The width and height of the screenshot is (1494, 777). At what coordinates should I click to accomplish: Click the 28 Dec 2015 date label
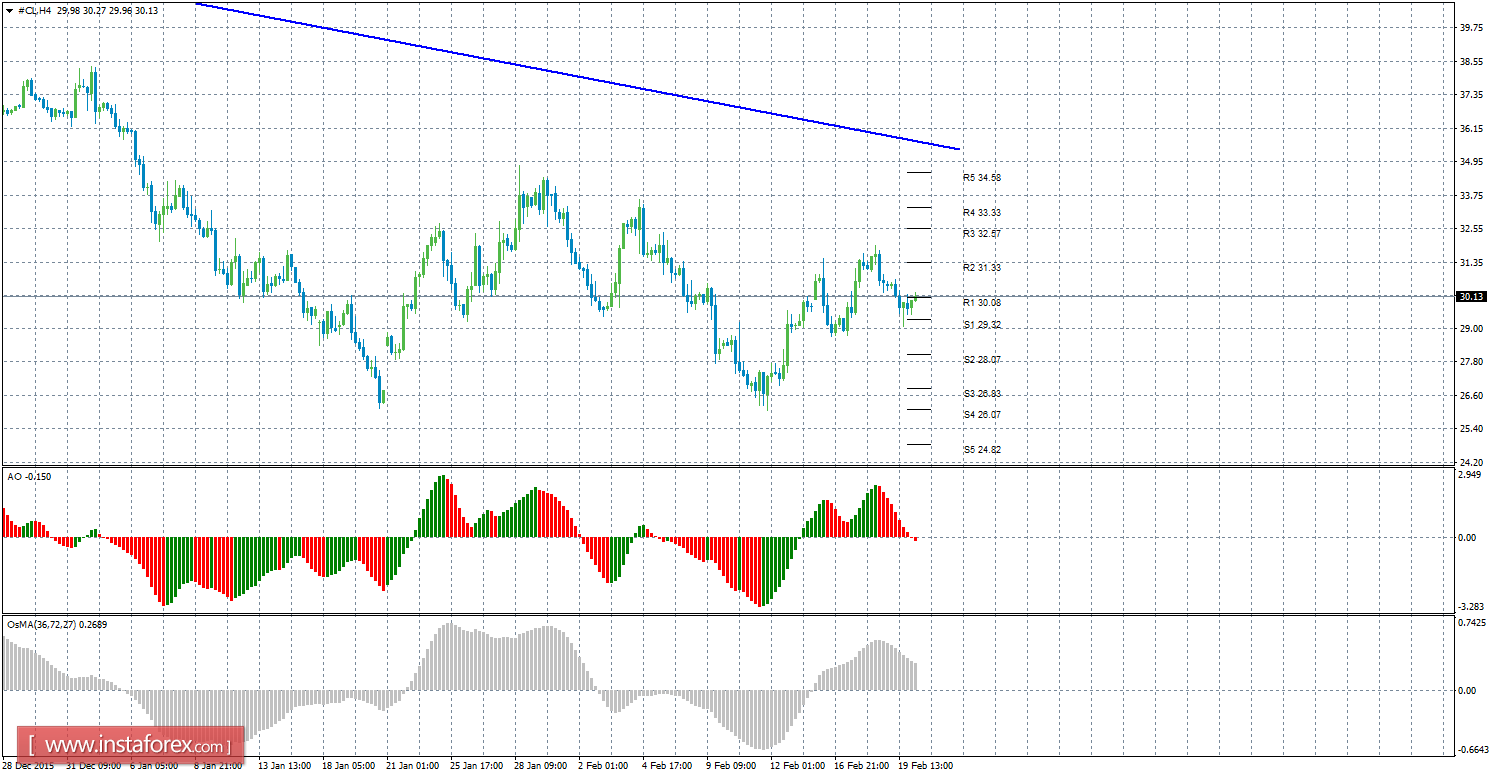30,767
